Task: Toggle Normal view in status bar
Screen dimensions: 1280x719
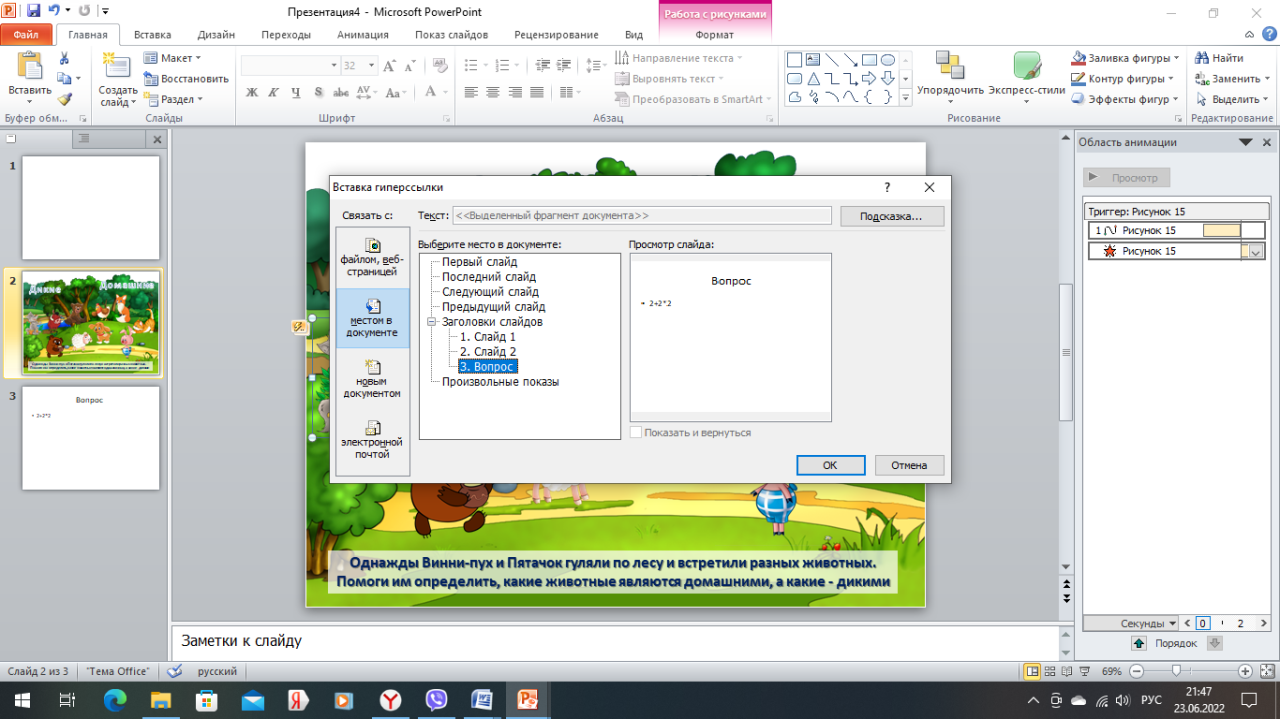Action: [x=1034, y=671]
